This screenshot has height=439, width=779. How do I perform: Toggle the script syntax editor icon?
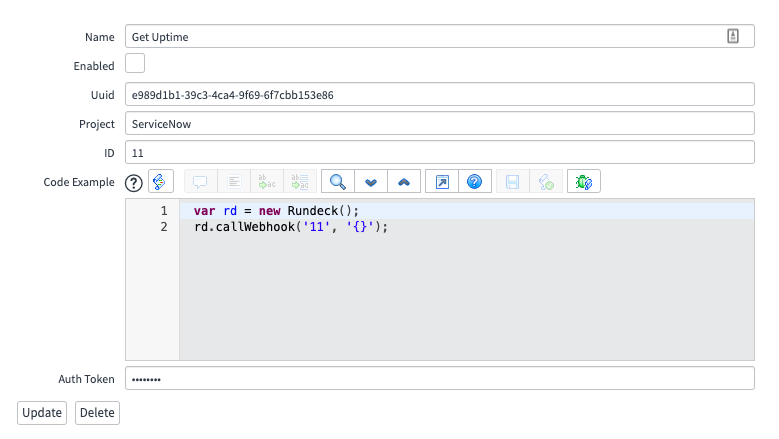160,181
